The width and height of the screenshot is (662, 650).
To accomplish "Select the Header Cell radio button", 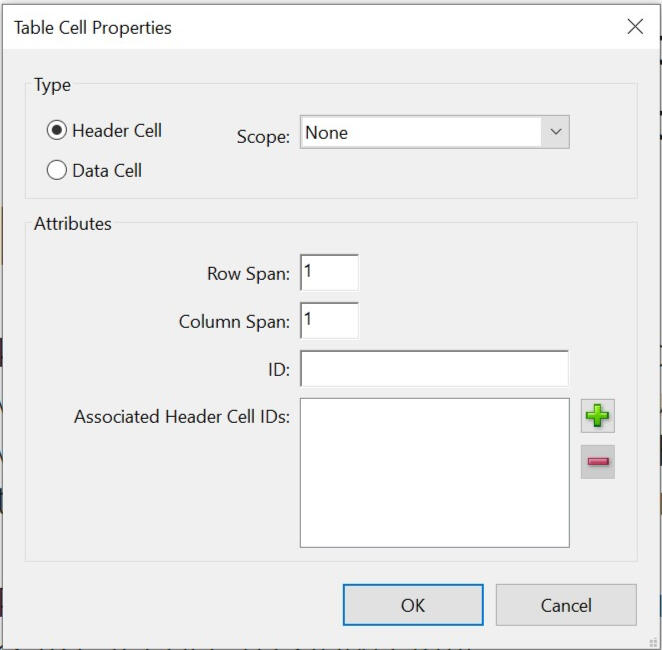I will [57, 130].
